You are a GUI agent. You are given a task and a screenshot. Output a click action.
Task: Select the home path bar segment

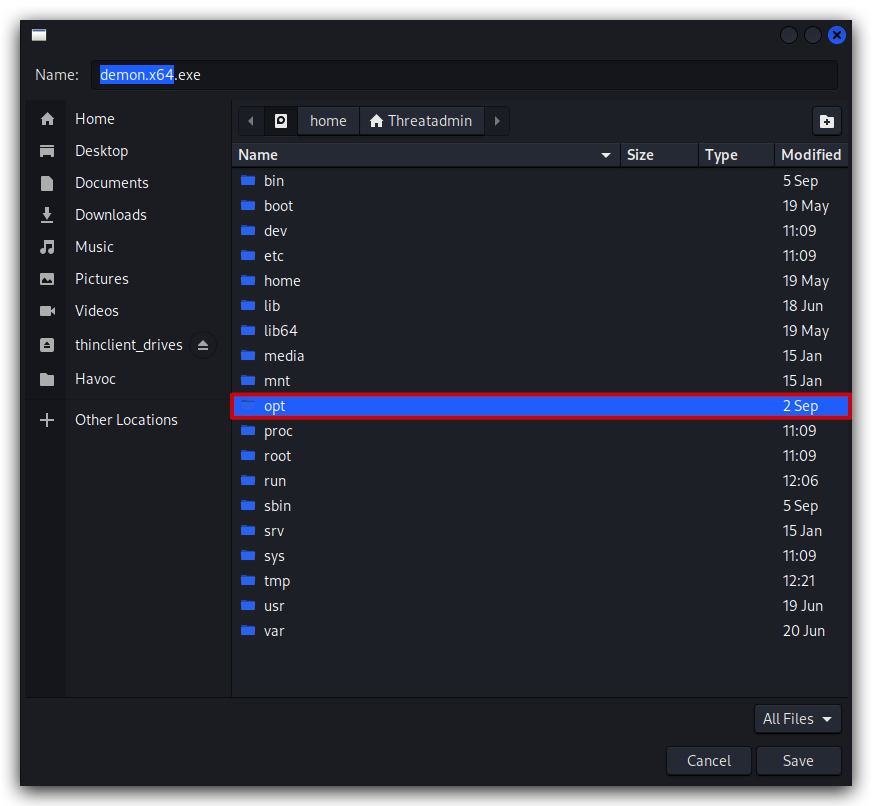click(328, 121)
